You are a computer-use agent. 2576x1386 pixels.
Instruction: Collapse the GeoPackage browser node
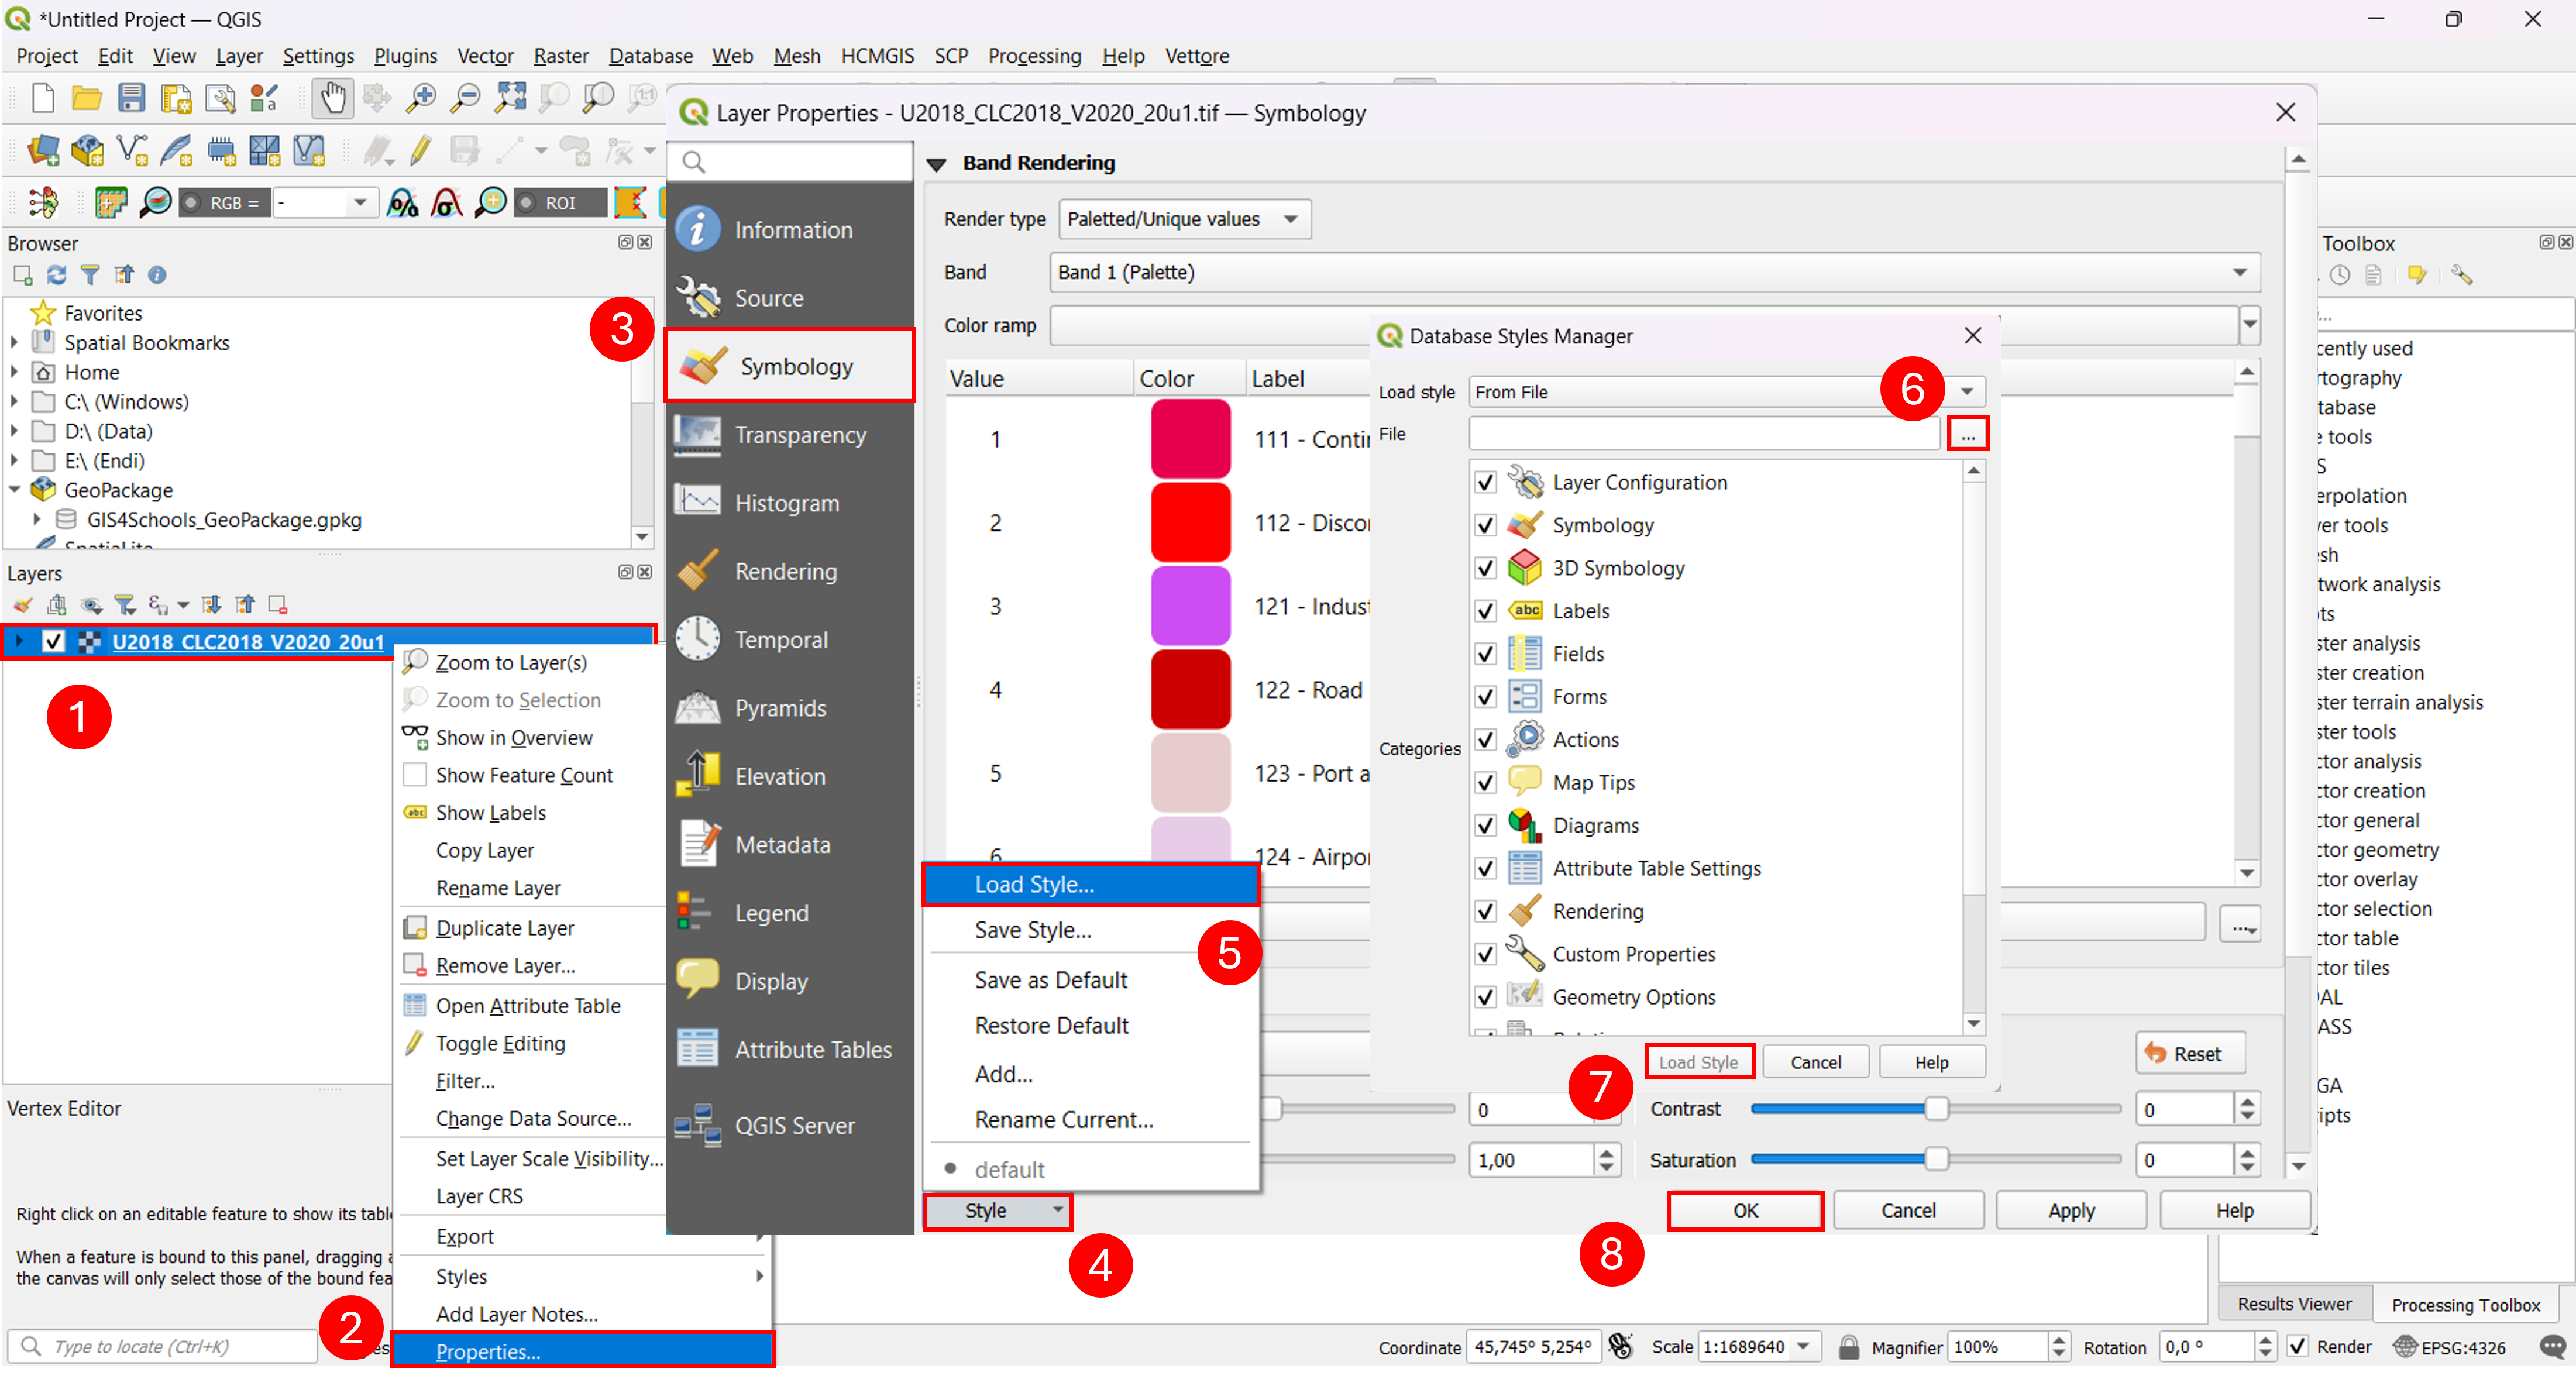14,490
